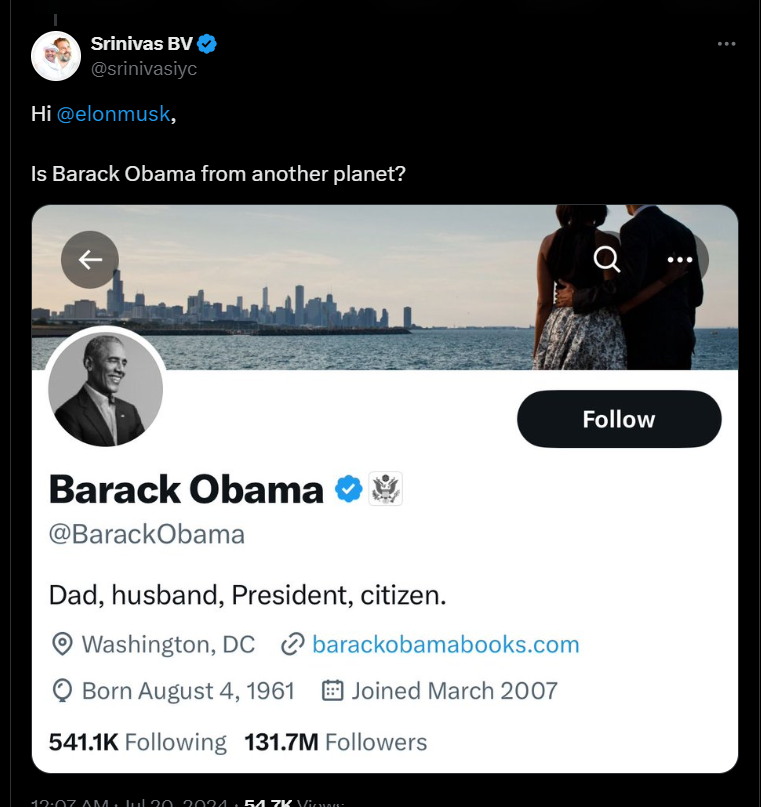Click the search magnifier on the profile banner
The image size is (761, 807).
pos(607,259)
